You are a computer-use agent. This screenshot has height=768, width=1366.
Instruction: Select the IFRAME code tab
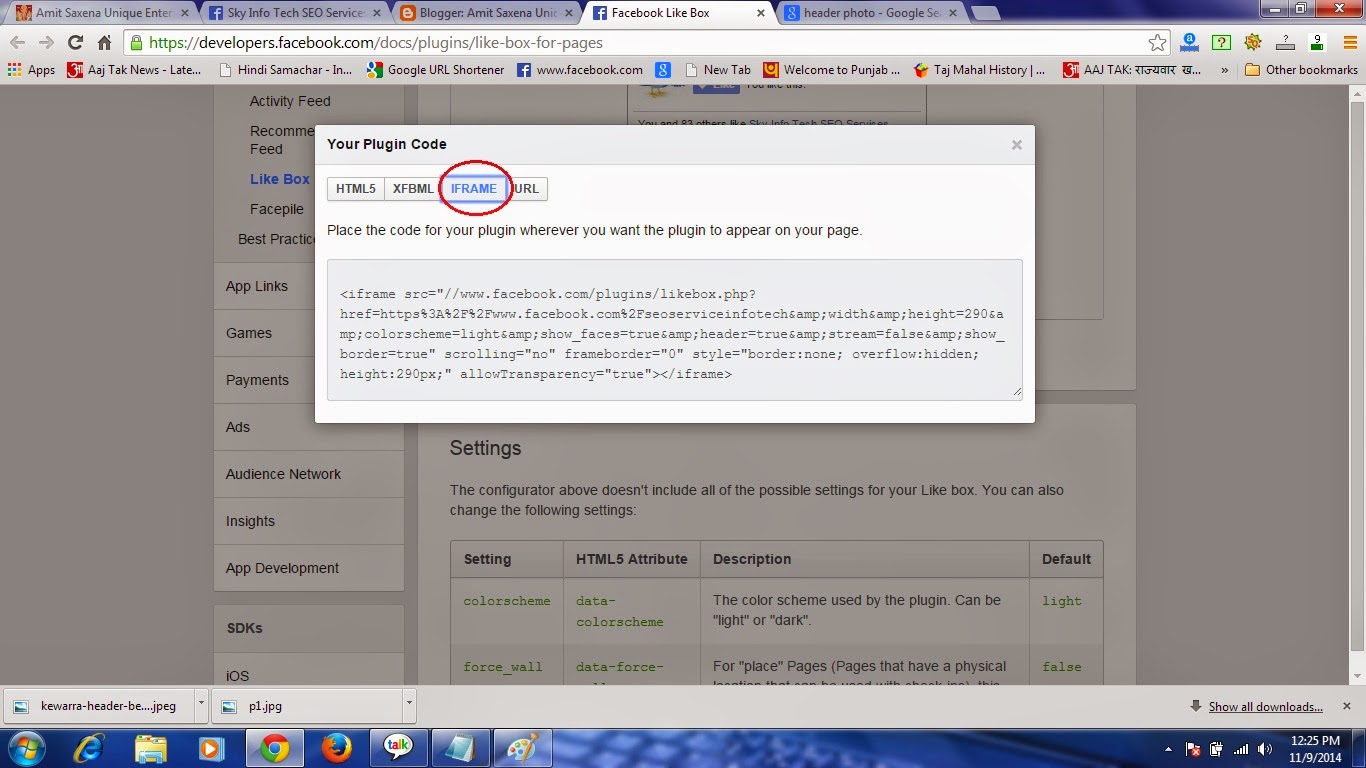[x=474, y=188]
